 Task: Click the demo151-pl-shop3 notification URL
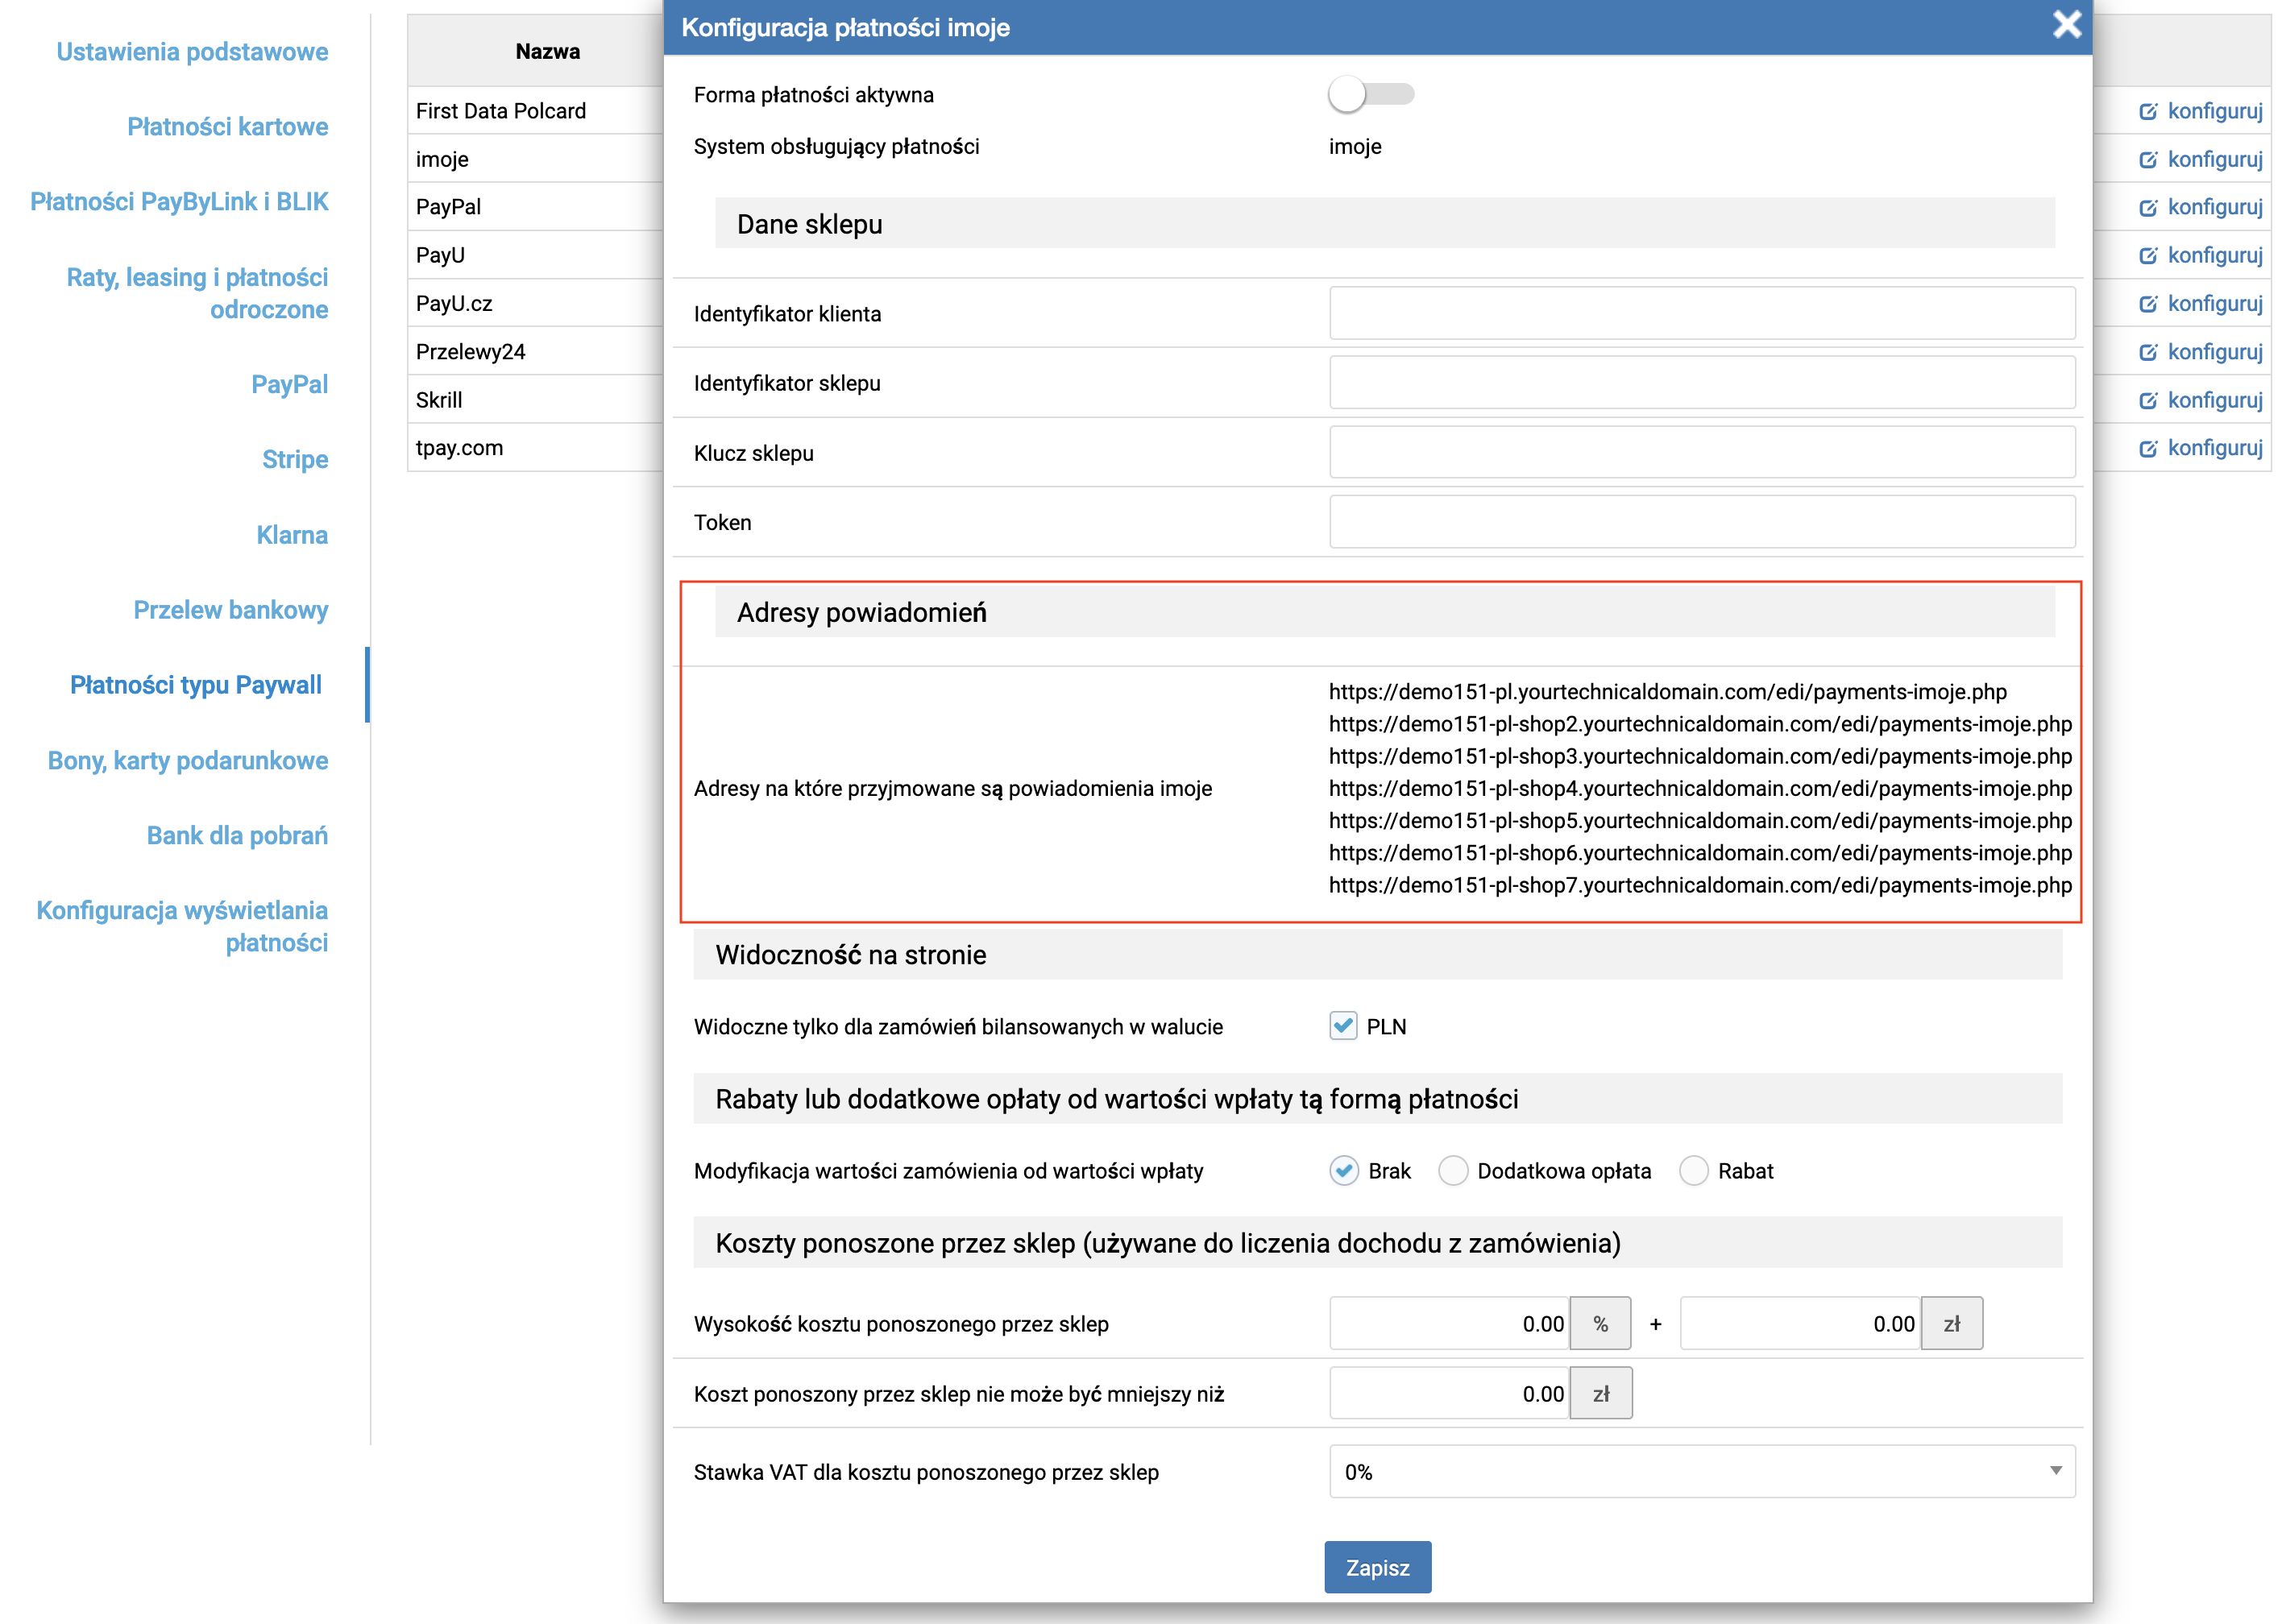(x=1700, y=756)
